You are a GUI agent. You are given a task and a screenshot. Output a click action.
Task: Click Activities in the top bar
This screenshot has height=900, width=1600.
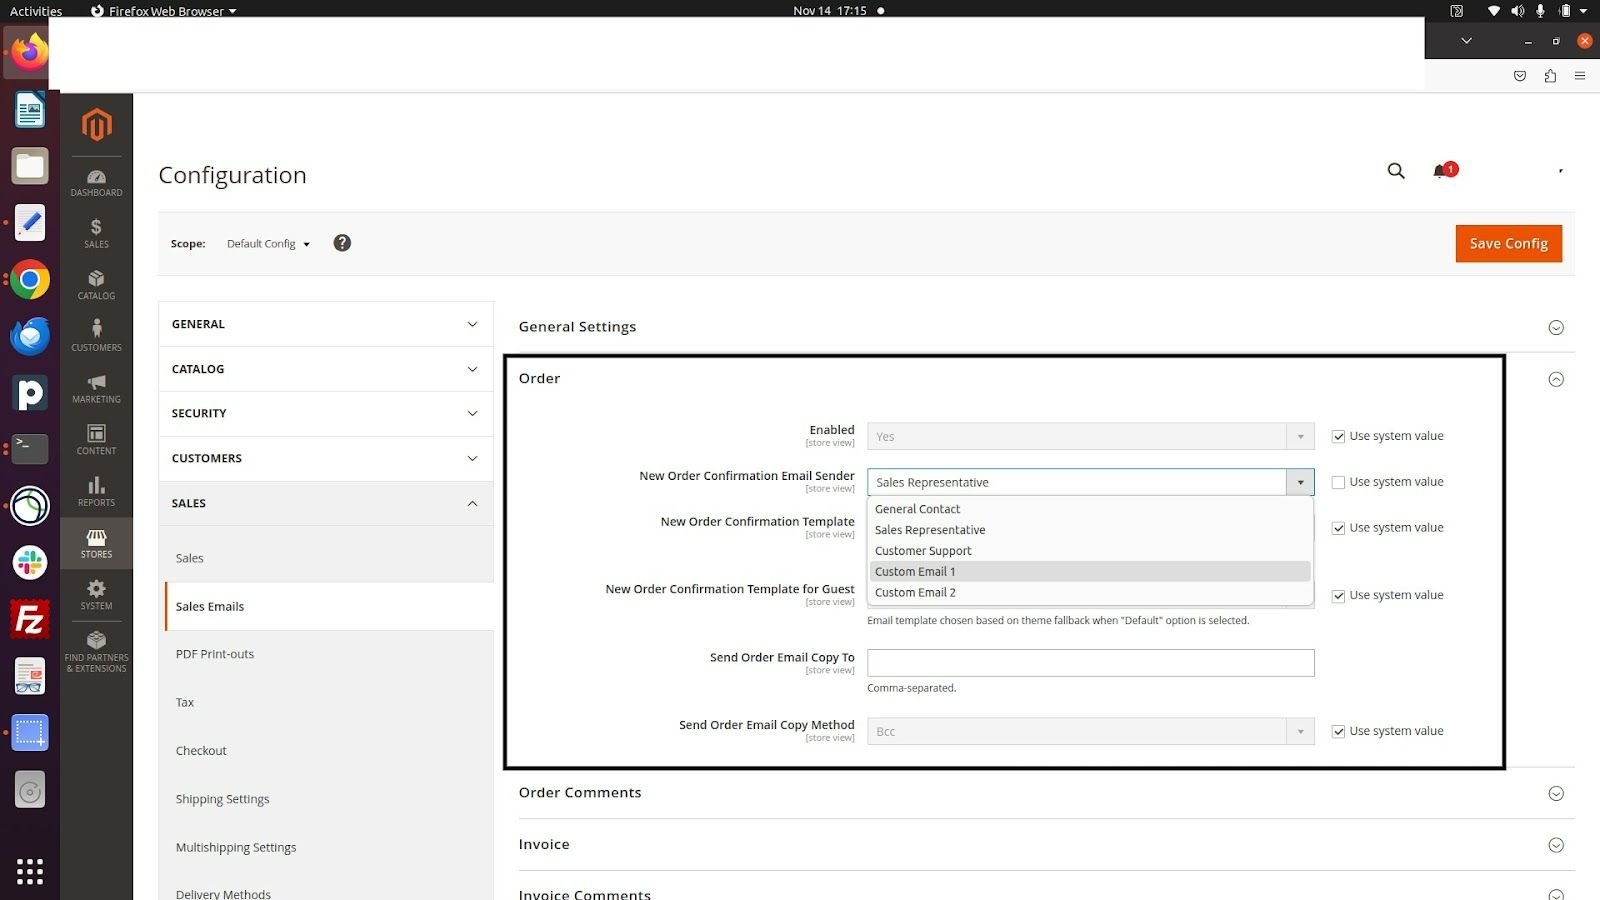35,11
